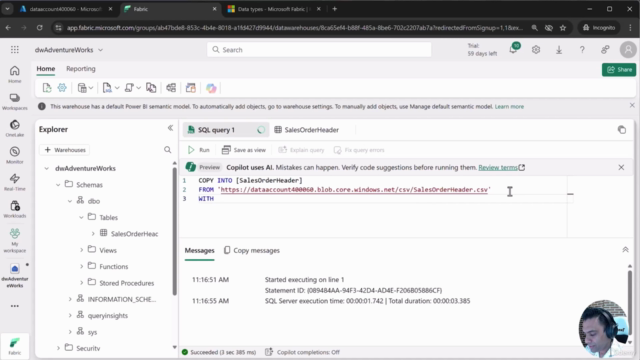The image size is (640, 360).
Task: Collapse the results pane with double chevron
Action: point(625,249)
